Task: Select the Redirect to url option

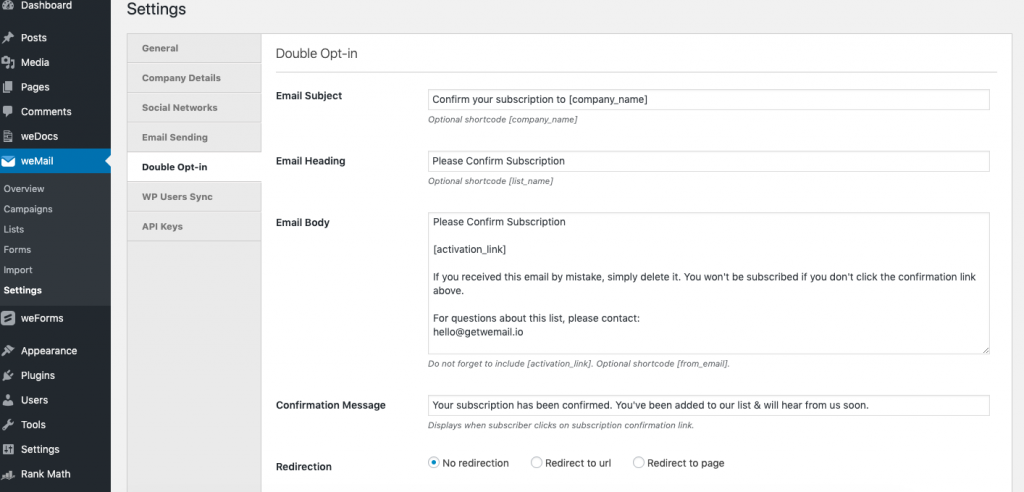Action: pos(536,463)
